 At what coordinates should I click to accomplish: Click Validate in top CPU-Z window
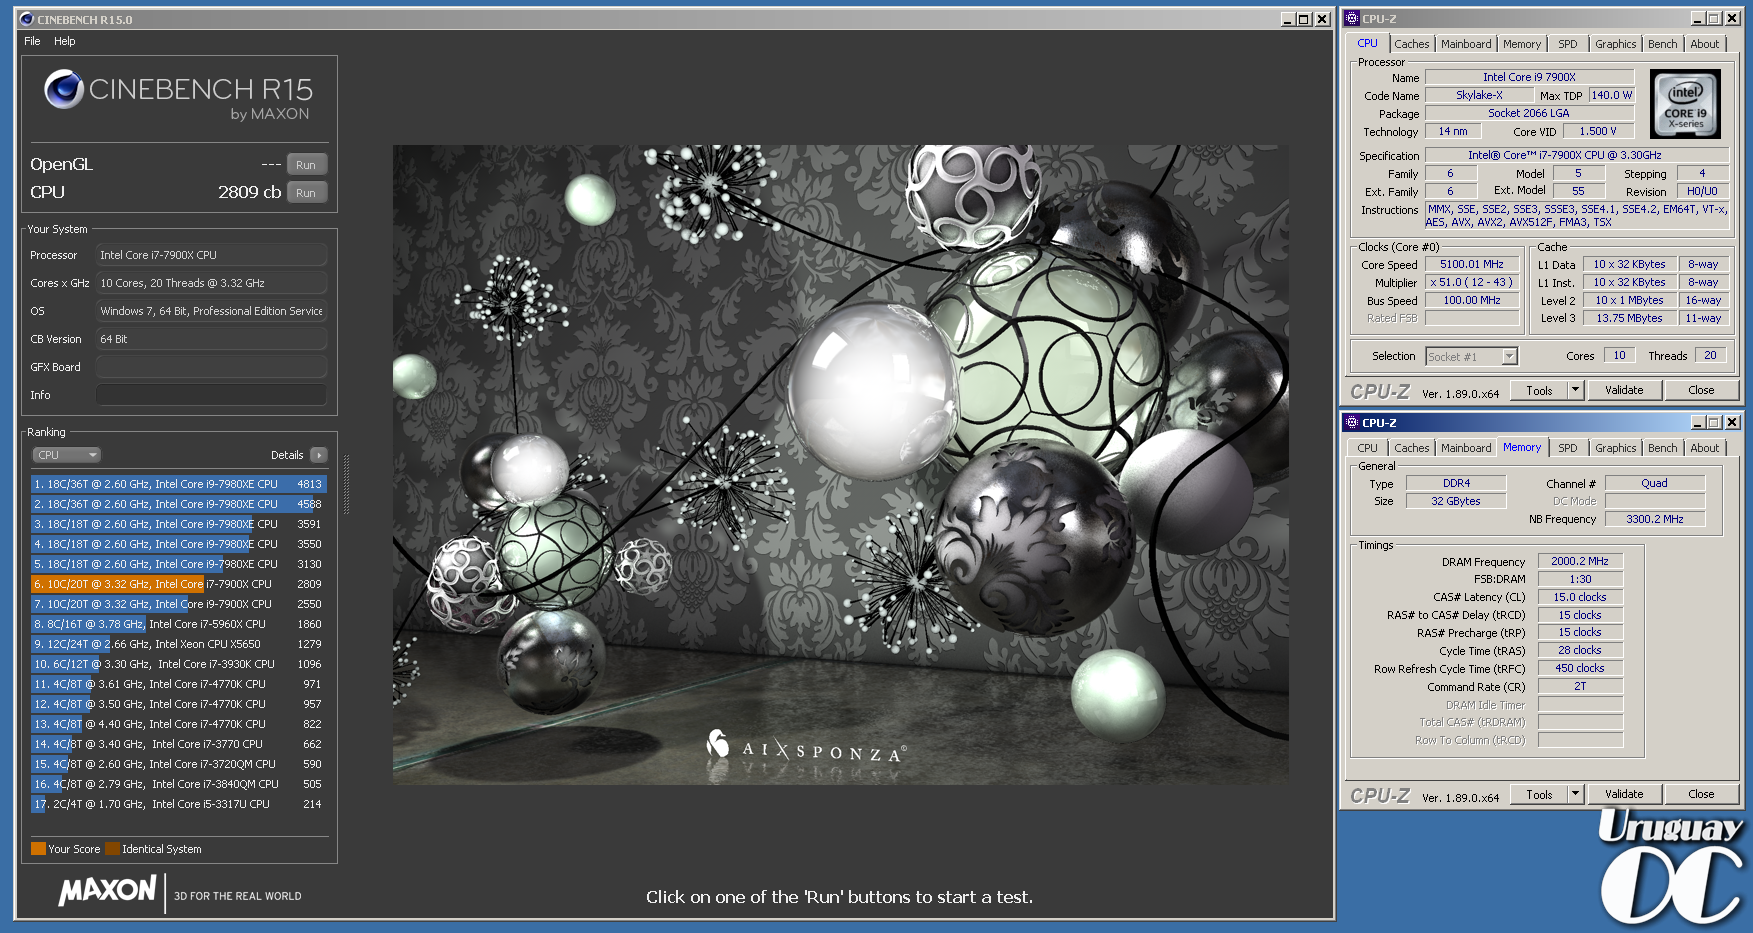pos(1624,391)
